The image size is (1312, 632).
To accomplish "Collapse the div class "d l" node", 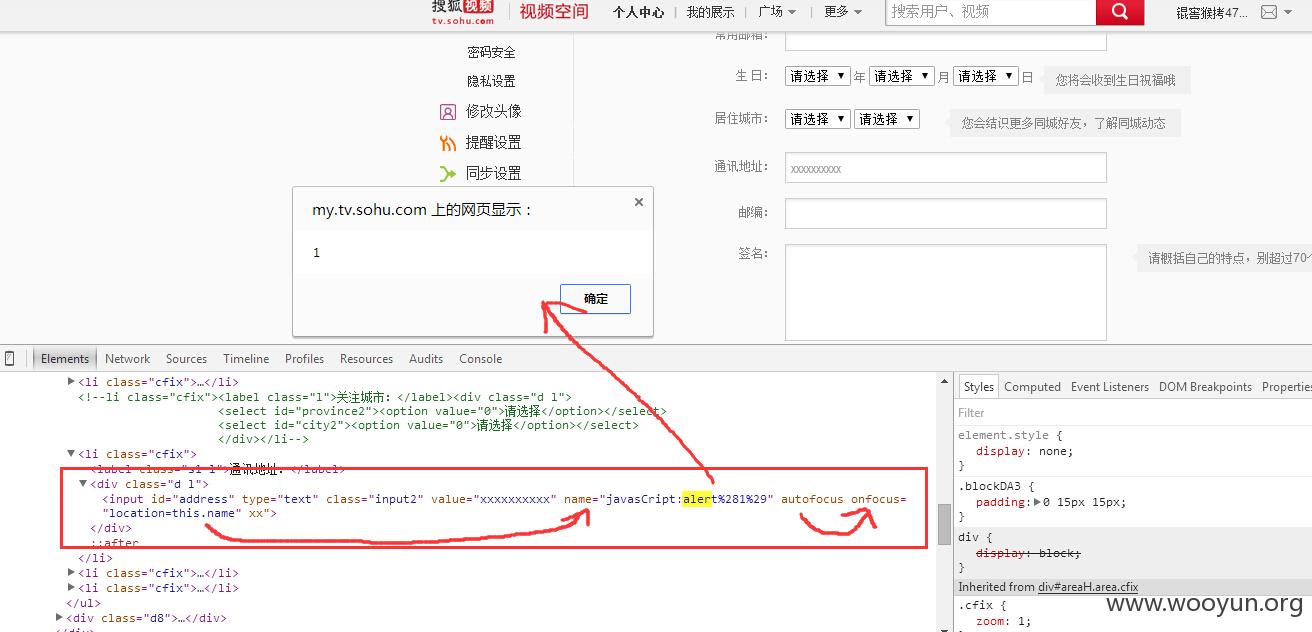I will [84, 484].
